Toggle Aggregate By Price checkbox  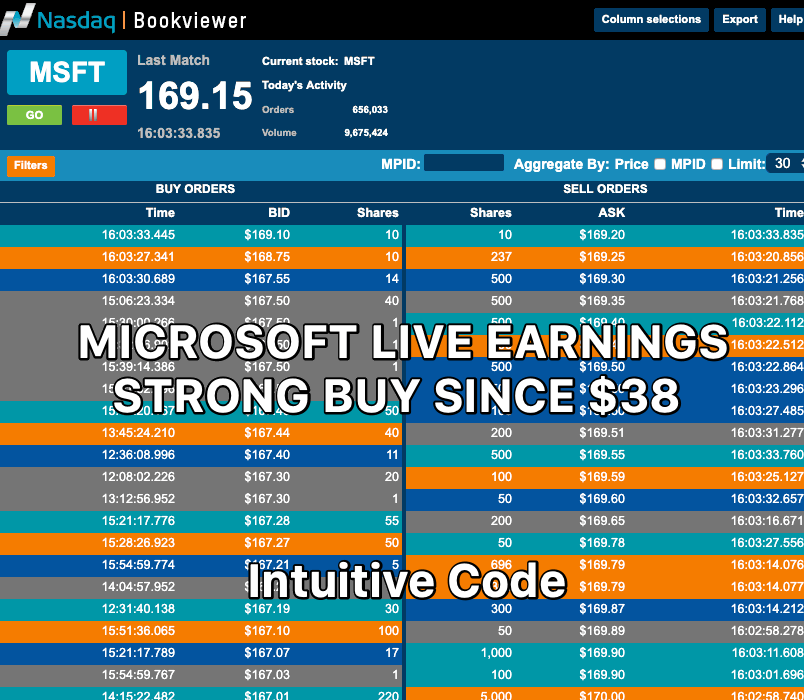click(x=660, y=164)
